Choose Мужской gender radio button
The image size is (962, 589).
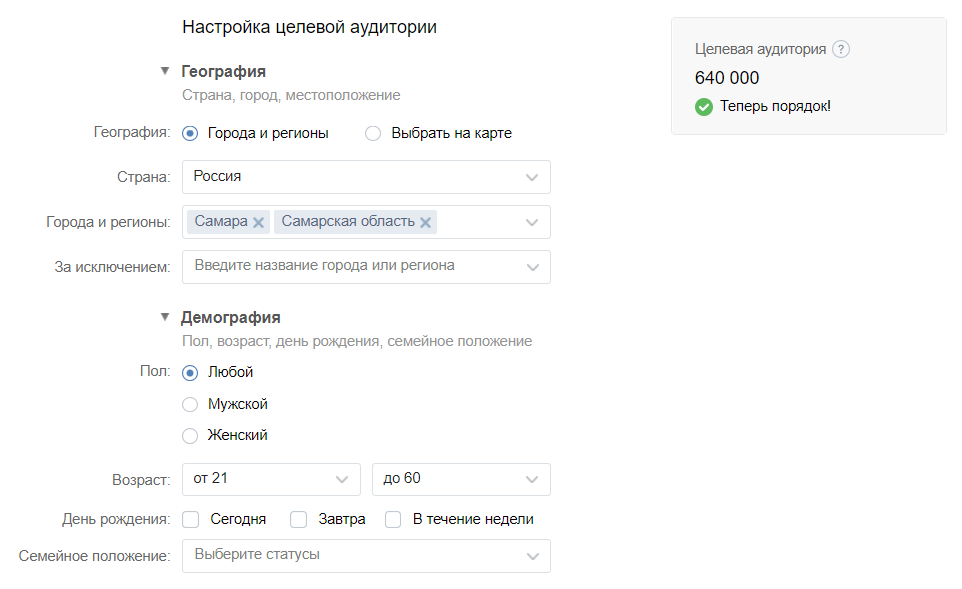pyautogui.click(x=191, y=405)
